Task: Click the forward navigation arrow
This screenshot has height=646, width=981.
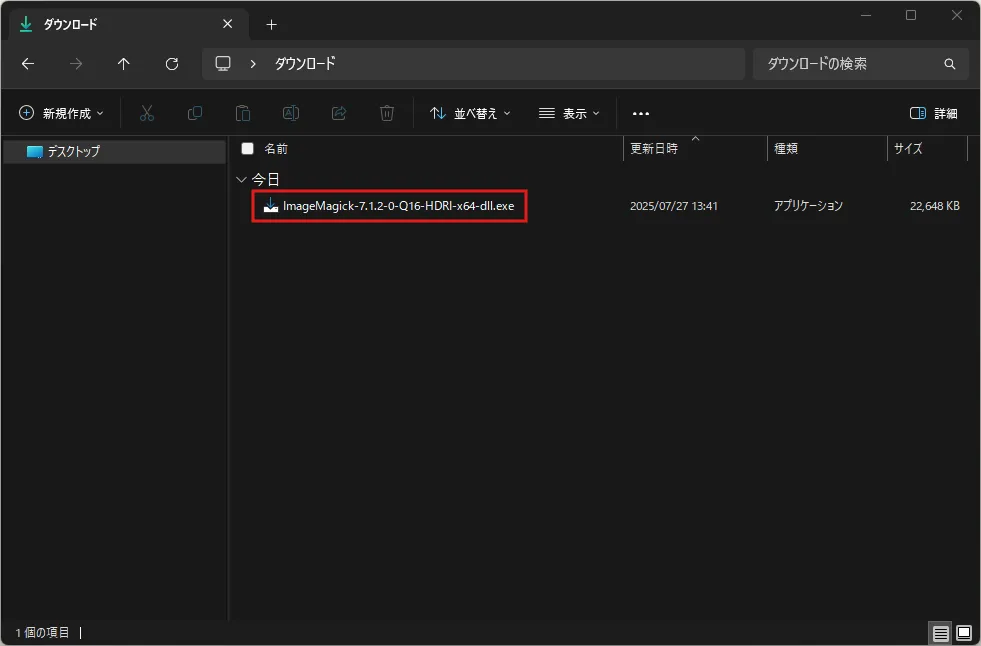Action: (76, 64)
